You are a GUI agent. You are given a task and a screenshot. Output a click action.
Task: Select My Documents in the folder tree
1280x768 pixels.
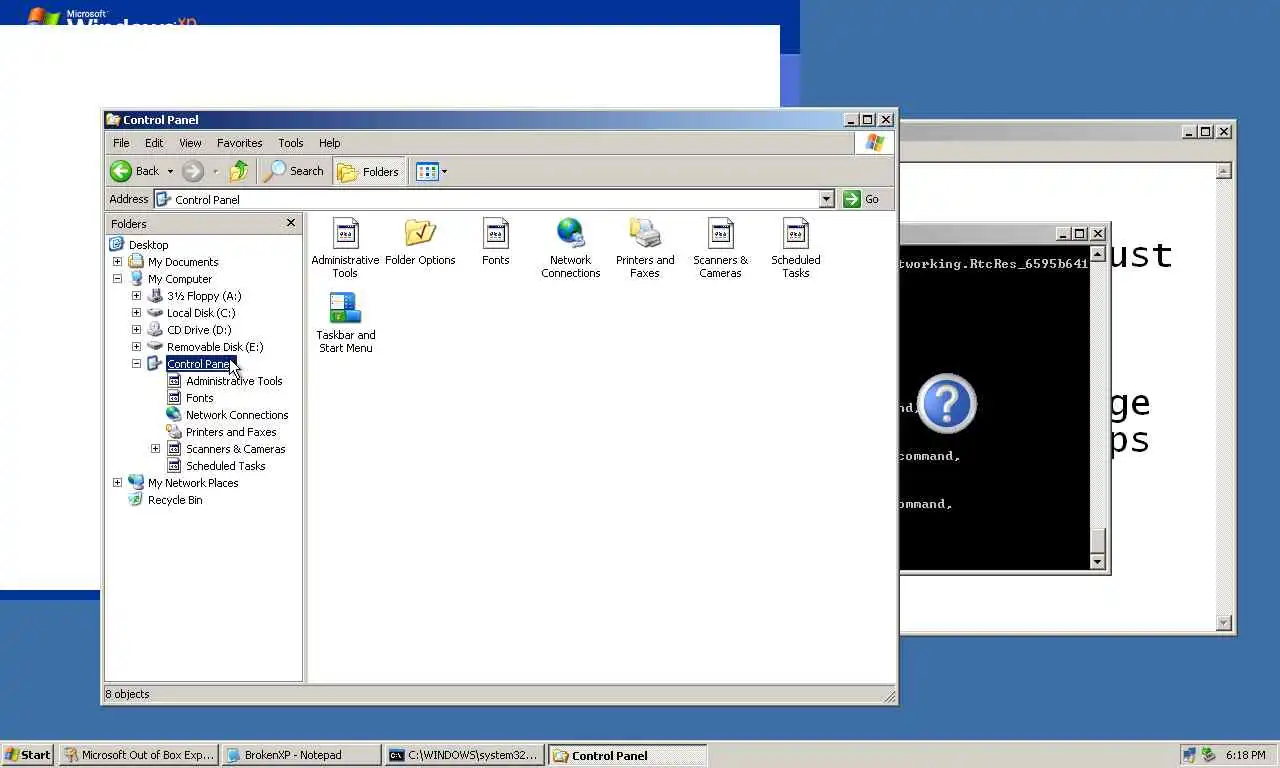click(x=183, y=262)
